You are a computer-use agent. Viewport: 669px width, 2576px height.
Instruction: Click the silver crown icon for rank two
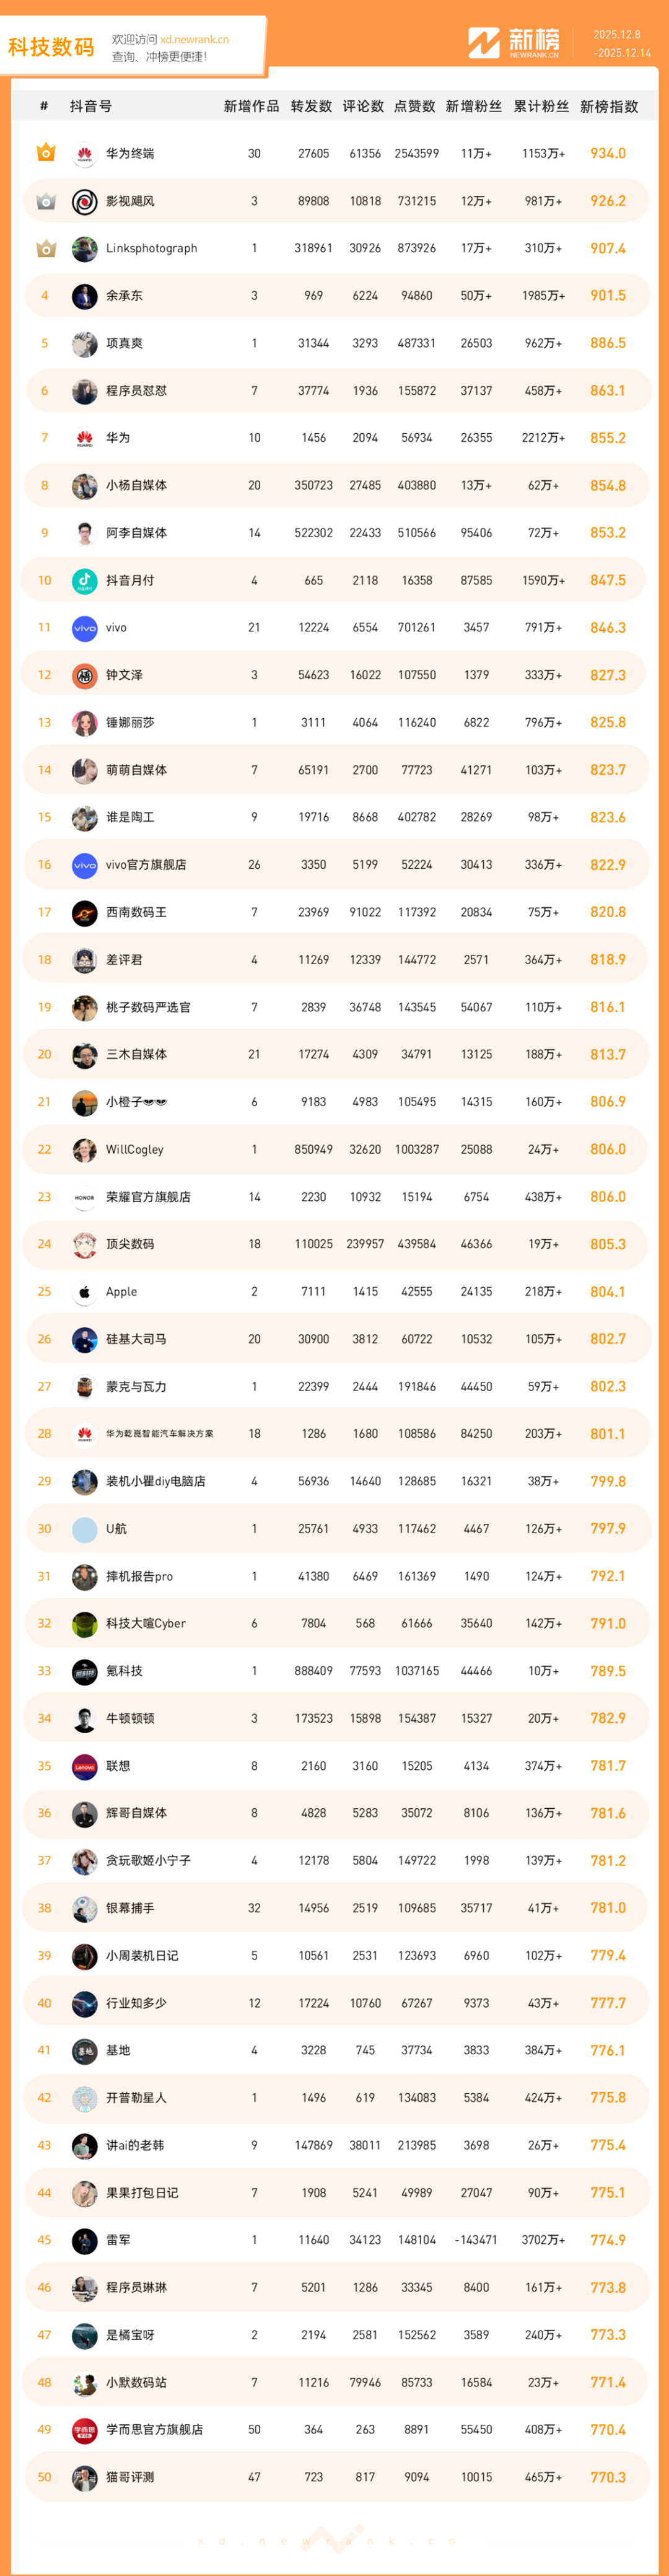tap(45, 201)
